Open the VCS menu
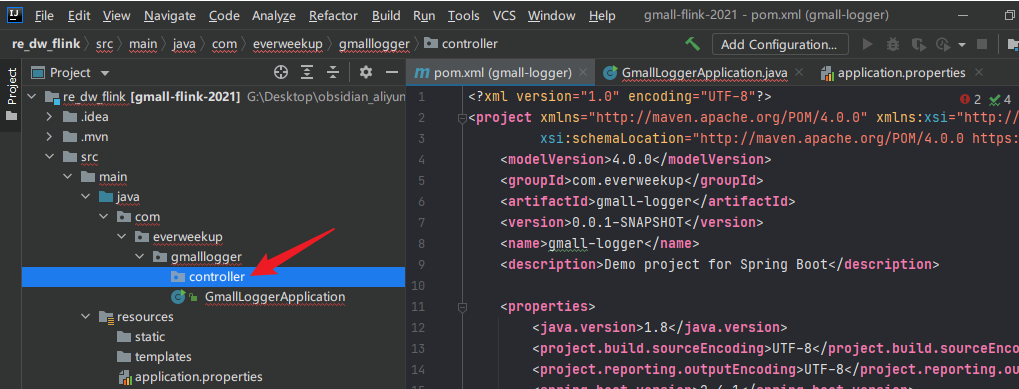 pos(504,16)
